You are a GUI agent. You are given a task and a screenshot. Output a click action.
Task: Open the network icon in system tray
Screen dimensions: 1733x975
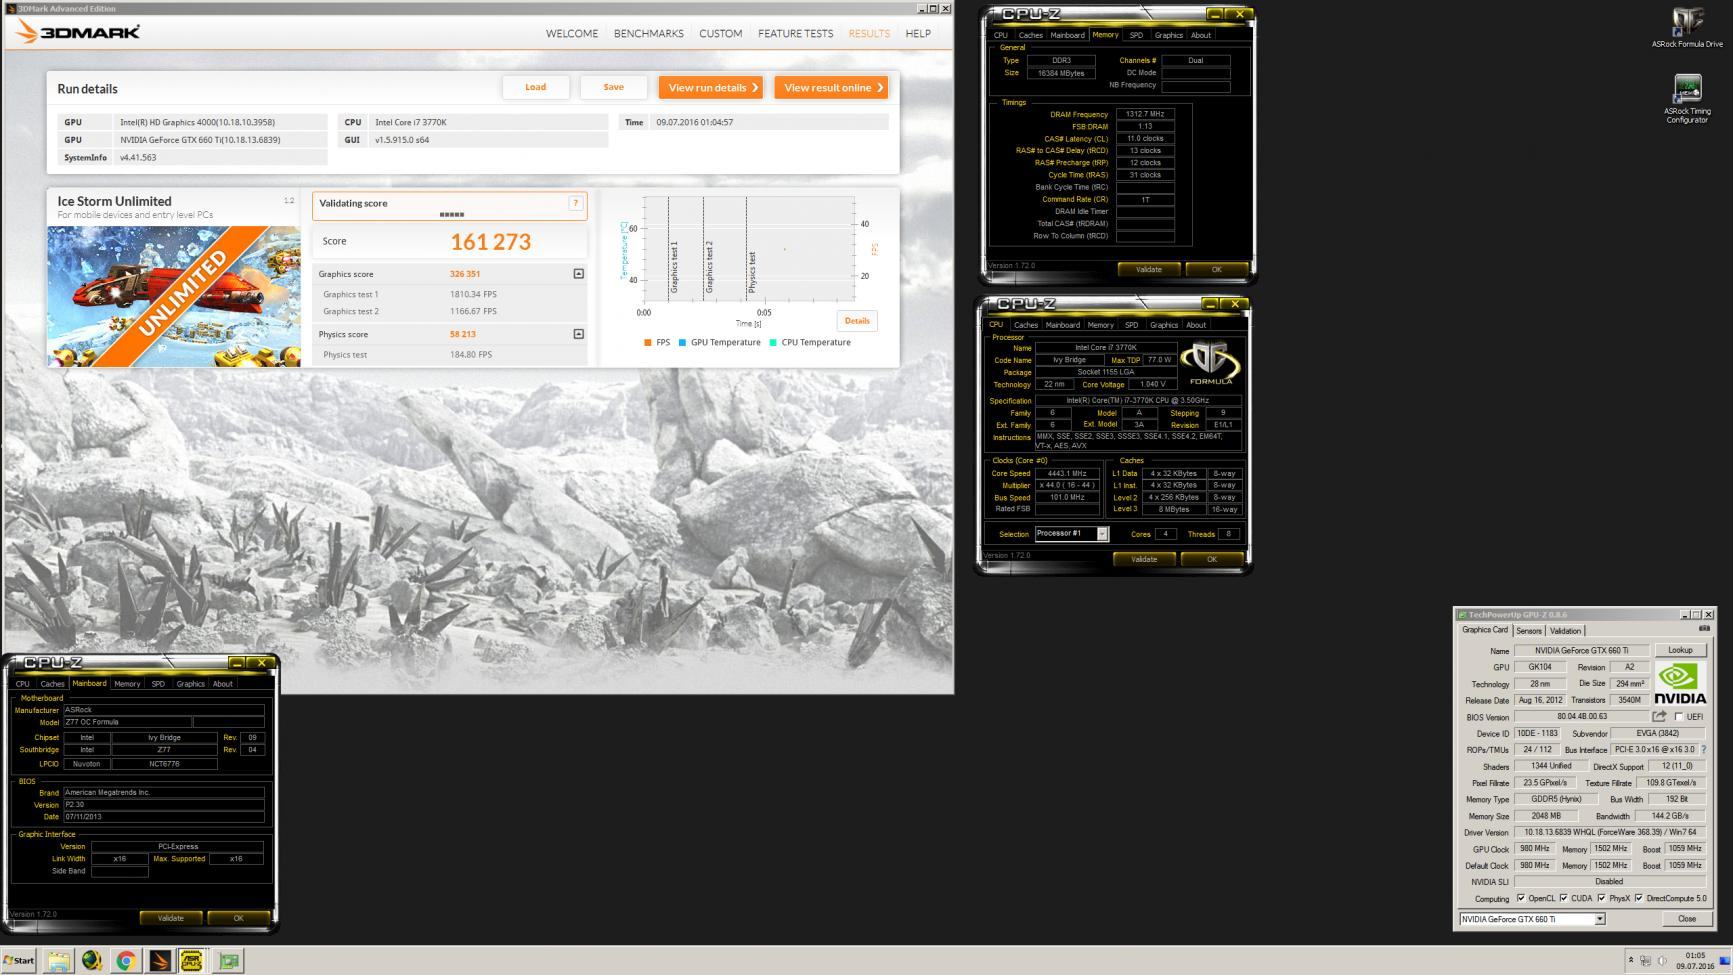(x=1645, y=961)
